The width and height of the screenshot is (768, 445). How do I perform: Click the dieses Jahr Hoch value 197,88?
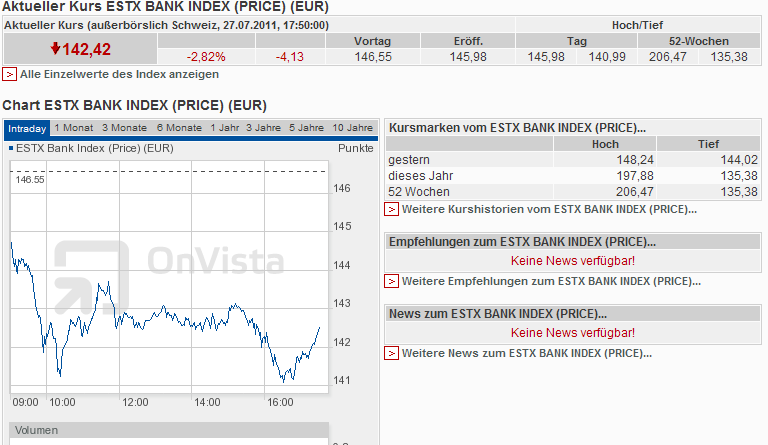pos(635,176)
